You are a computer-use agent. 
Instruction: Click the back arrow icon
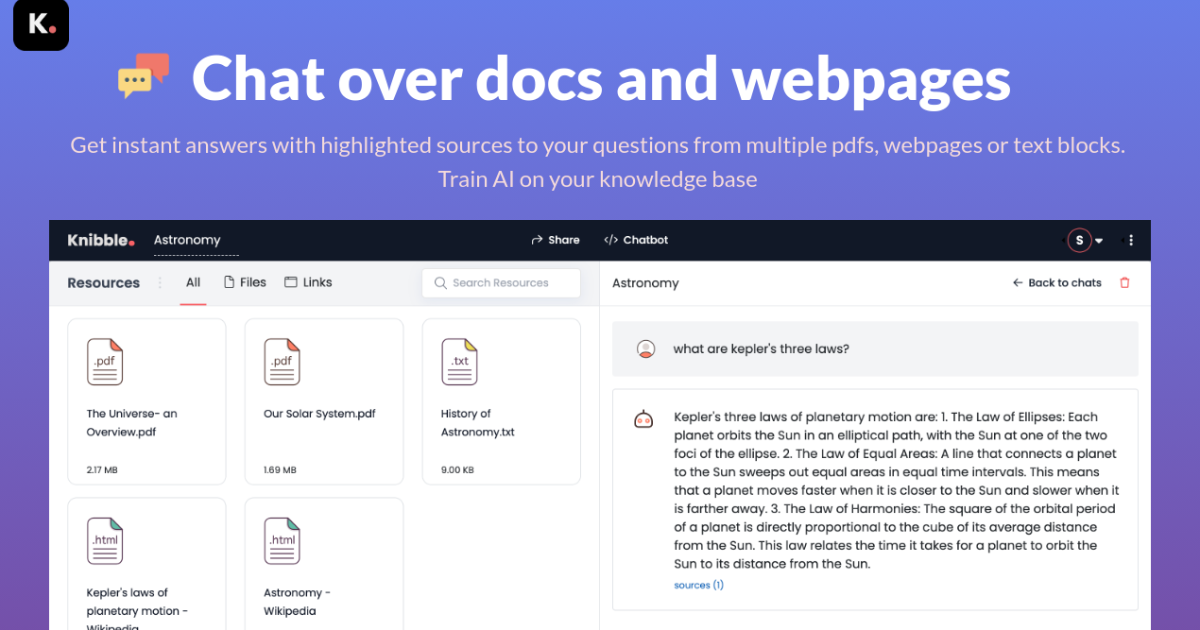[x=1018, y=283]
